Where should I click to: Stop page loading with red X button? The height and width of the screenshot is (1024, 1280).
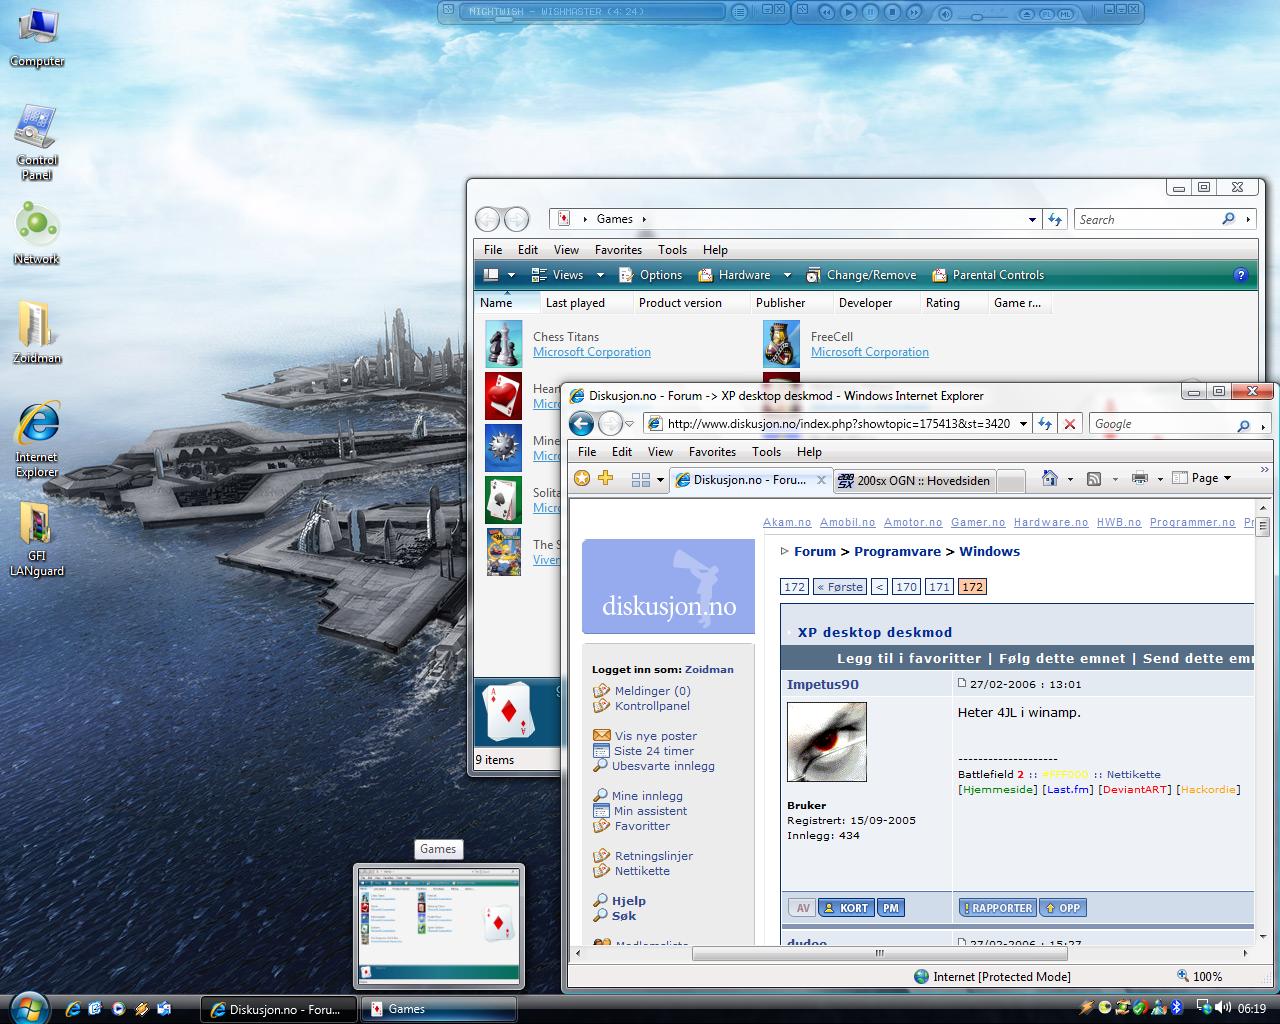pos(1070,424)
